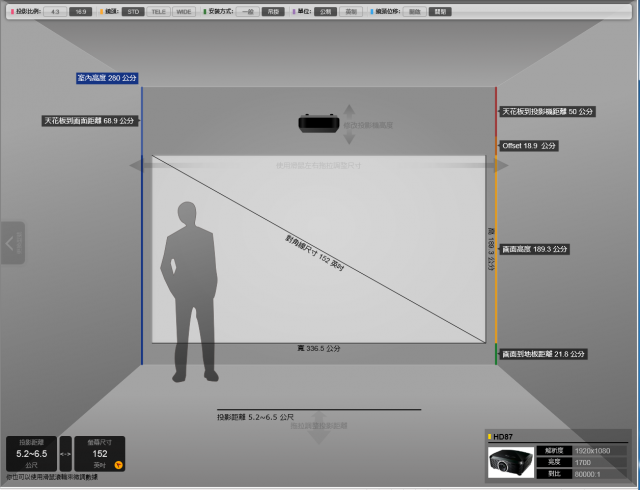Click the down arrow below projector height label
640x490 pixels.
[349, 138]
